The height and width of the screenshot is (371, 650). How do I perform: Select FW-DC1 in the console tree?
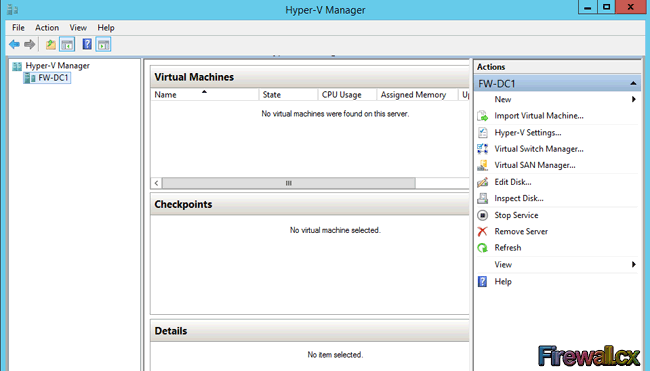click(x=53, y=78)
